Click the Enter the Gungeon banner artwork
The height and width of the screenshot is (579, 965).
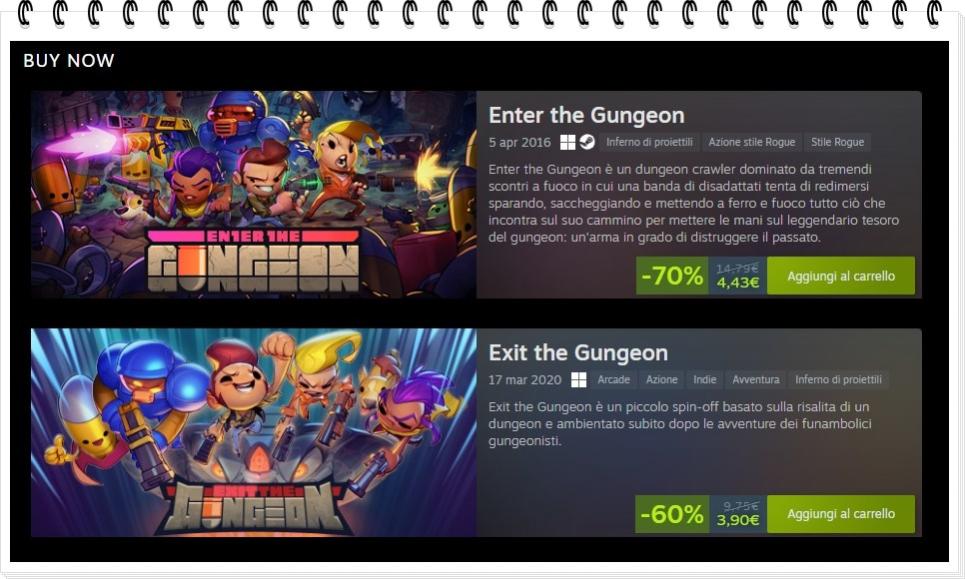254,194
